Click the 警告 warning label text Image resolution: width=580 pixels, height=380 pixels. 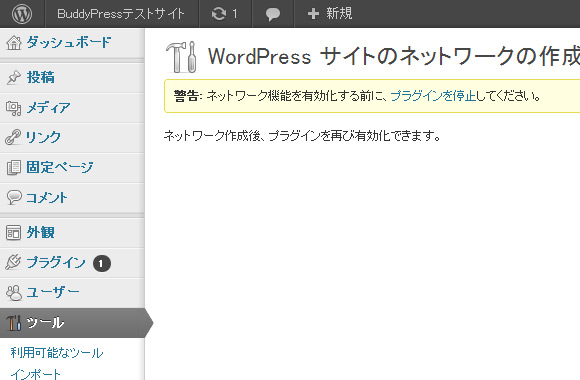pyautogui.click(x=188, y=96)
